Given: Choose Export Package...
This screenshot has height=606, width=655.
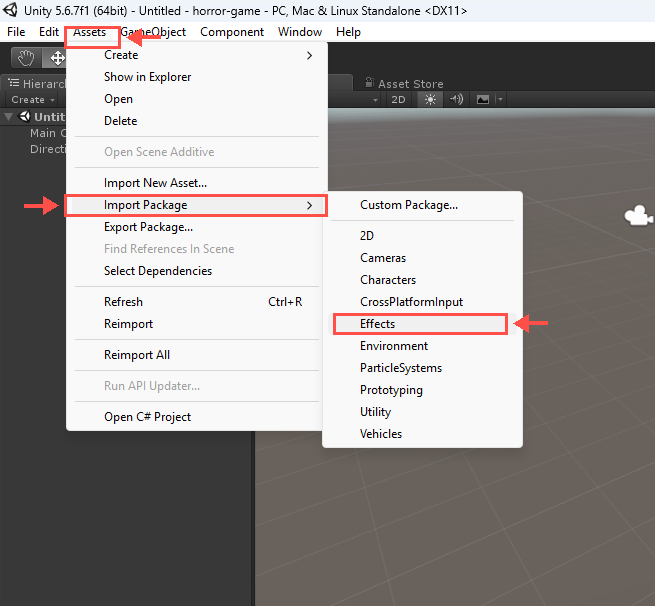Looking at the screenshot, I should (197, 227).
